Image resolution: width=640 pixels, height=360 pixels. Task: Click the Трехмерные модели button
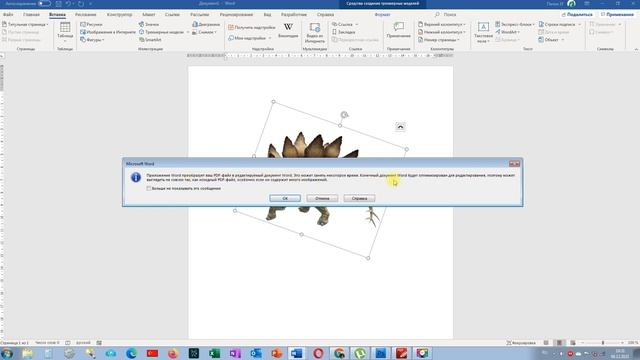tap(162, 32)
